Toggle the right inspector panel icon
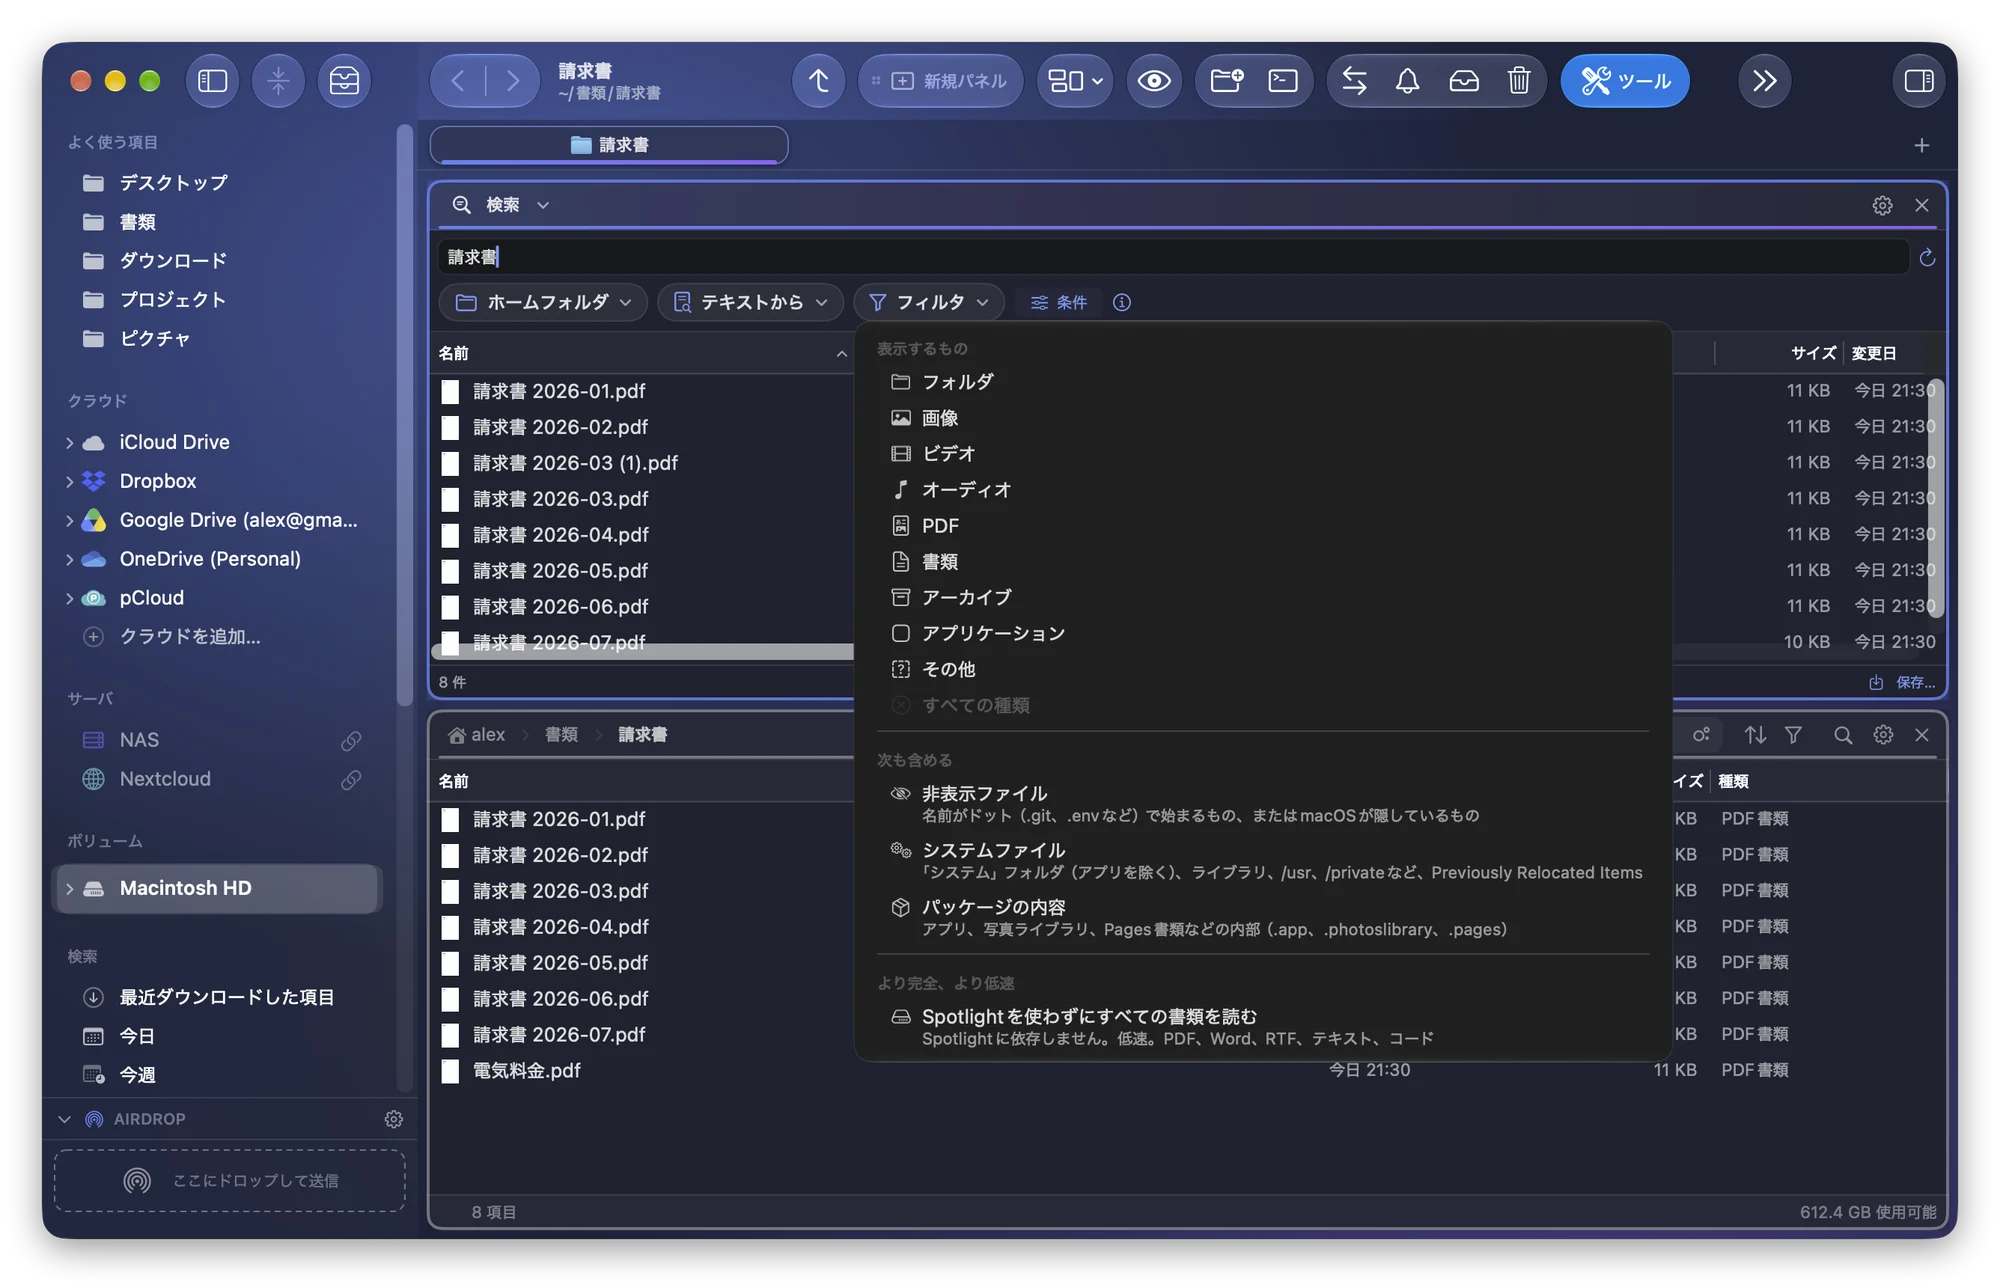This screenshot has width=2000, height=1281. 1918,81
